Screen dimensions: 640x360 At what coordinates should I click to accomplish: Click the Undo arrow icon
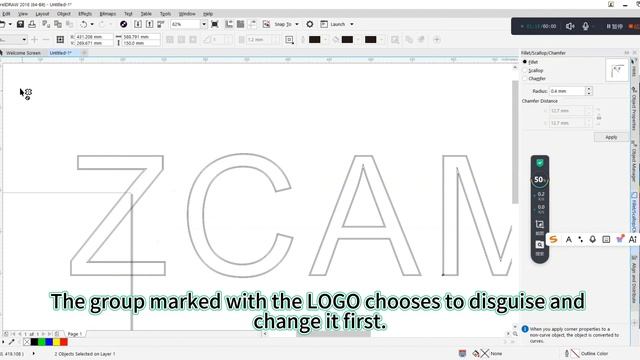[x=84, y=24]
